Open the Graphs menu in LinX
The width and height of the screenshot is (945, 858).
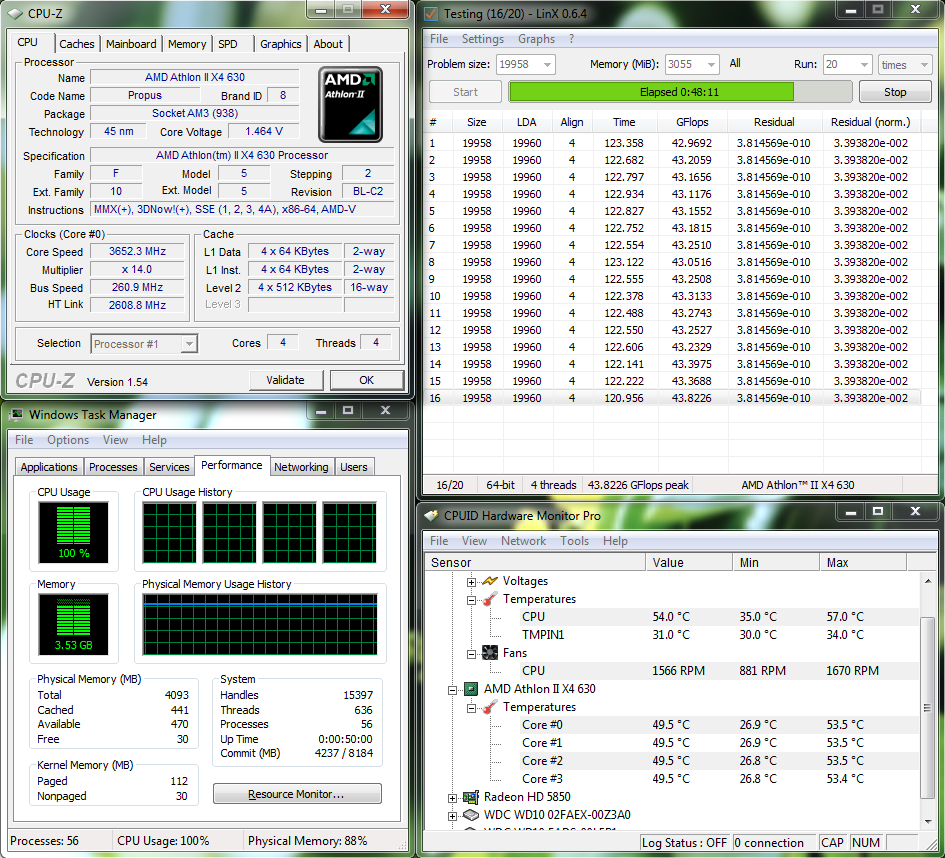[536, 39]
